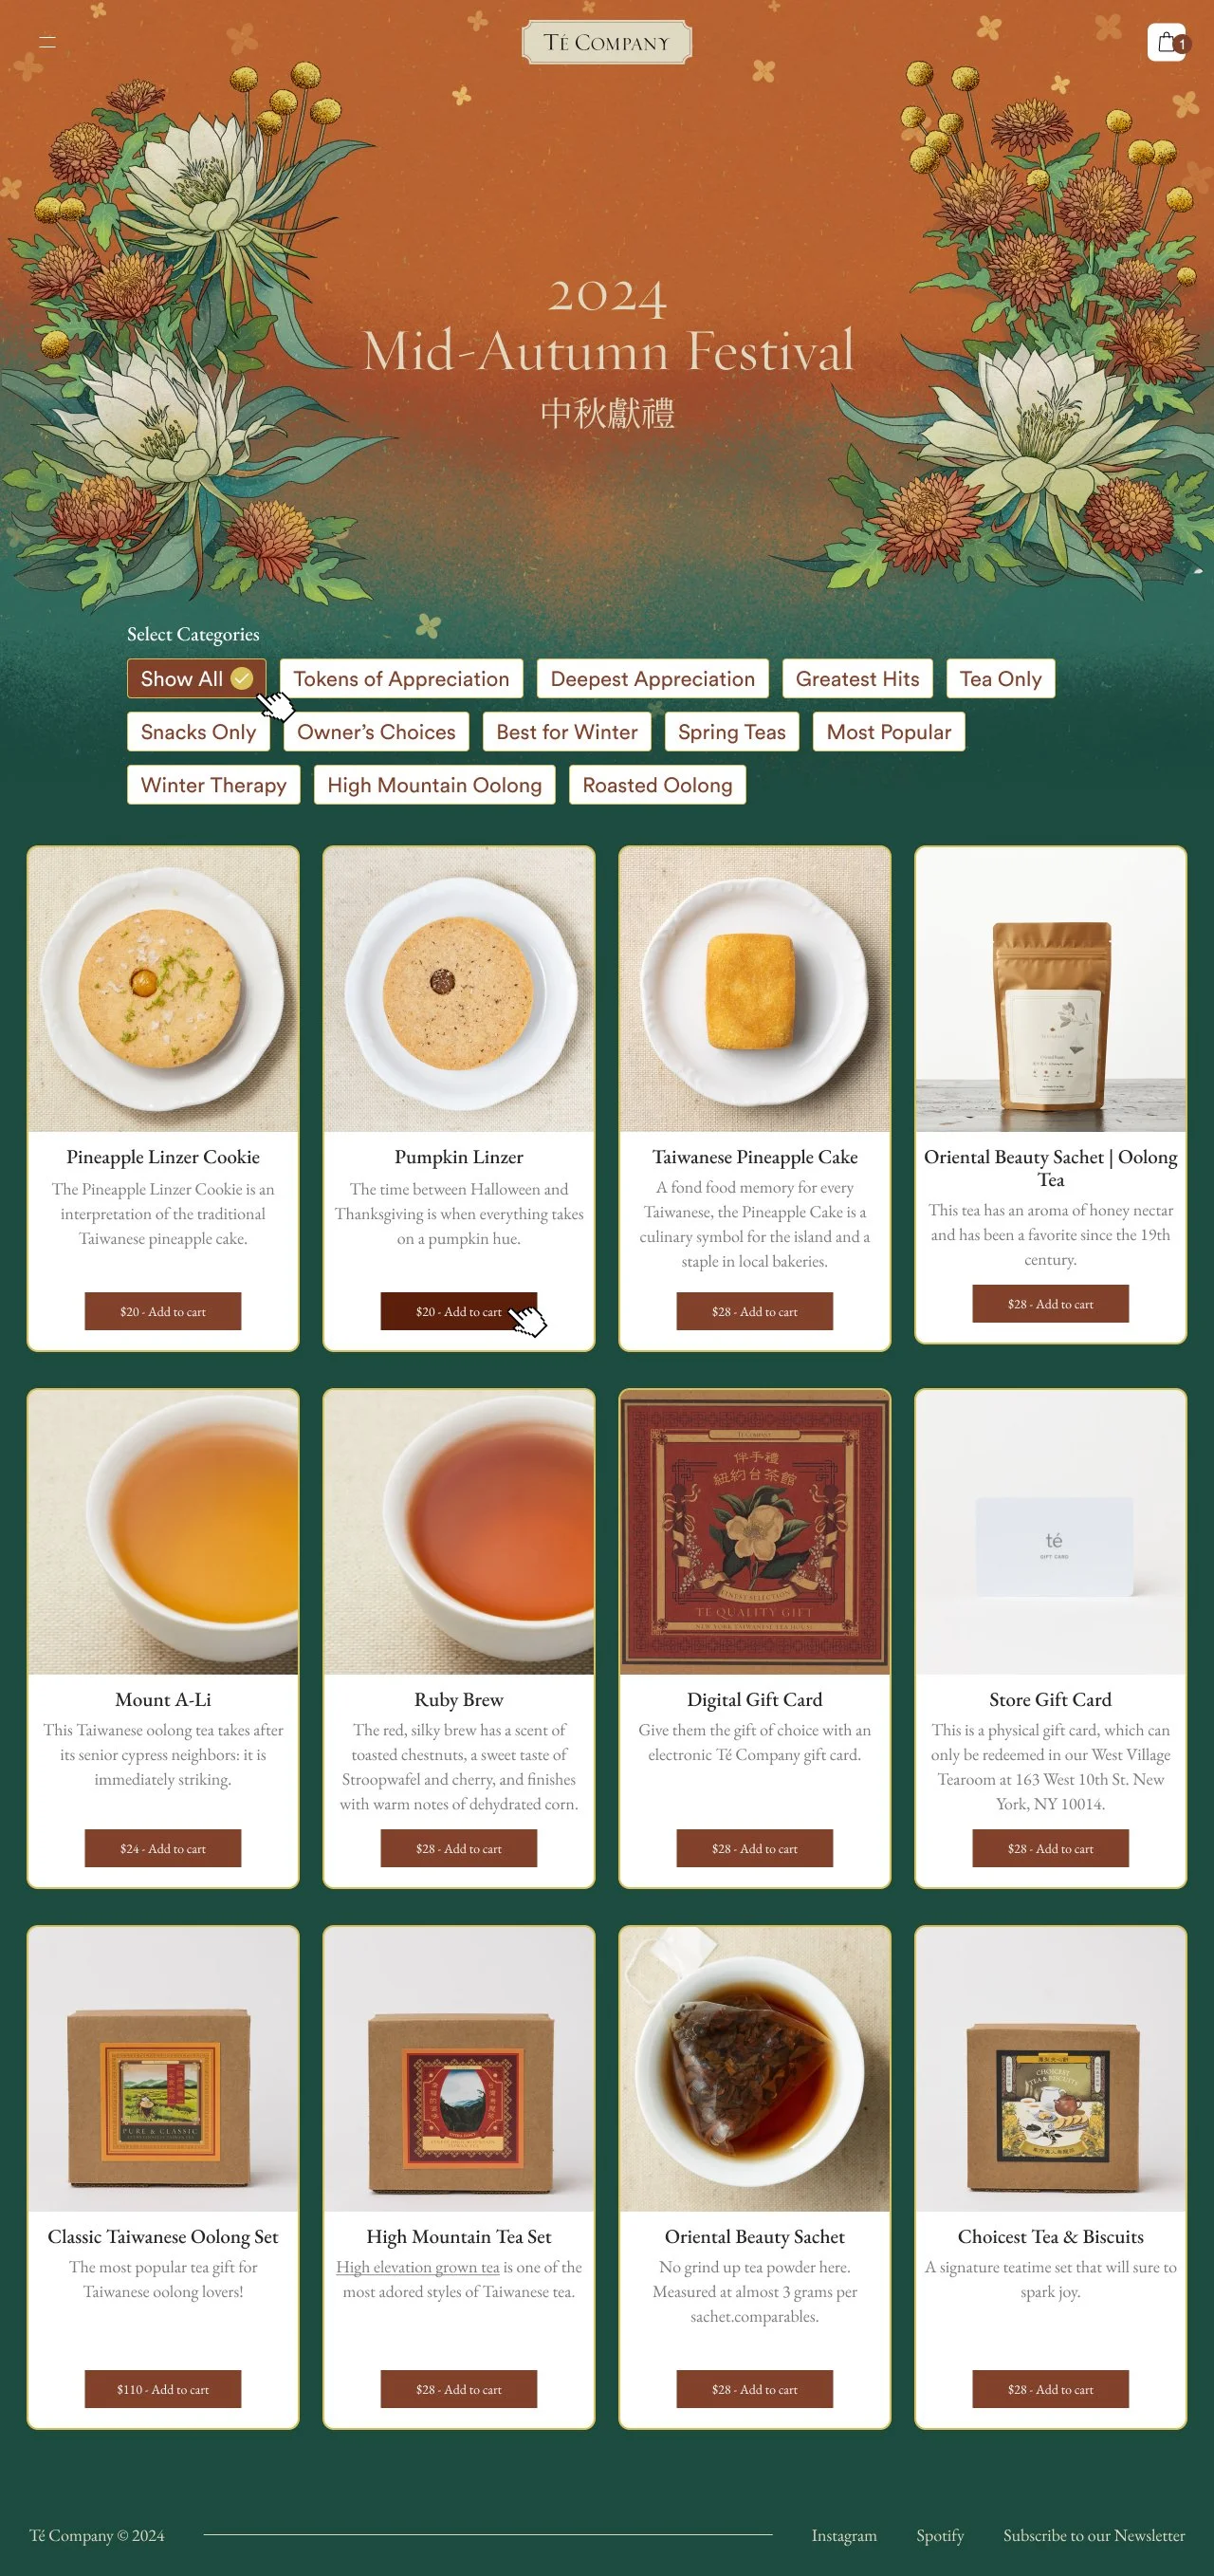Viewport: 1214px width, 2576px height.
Task: Toggle the Show All category filter
Action: click(x=196, y=679)
